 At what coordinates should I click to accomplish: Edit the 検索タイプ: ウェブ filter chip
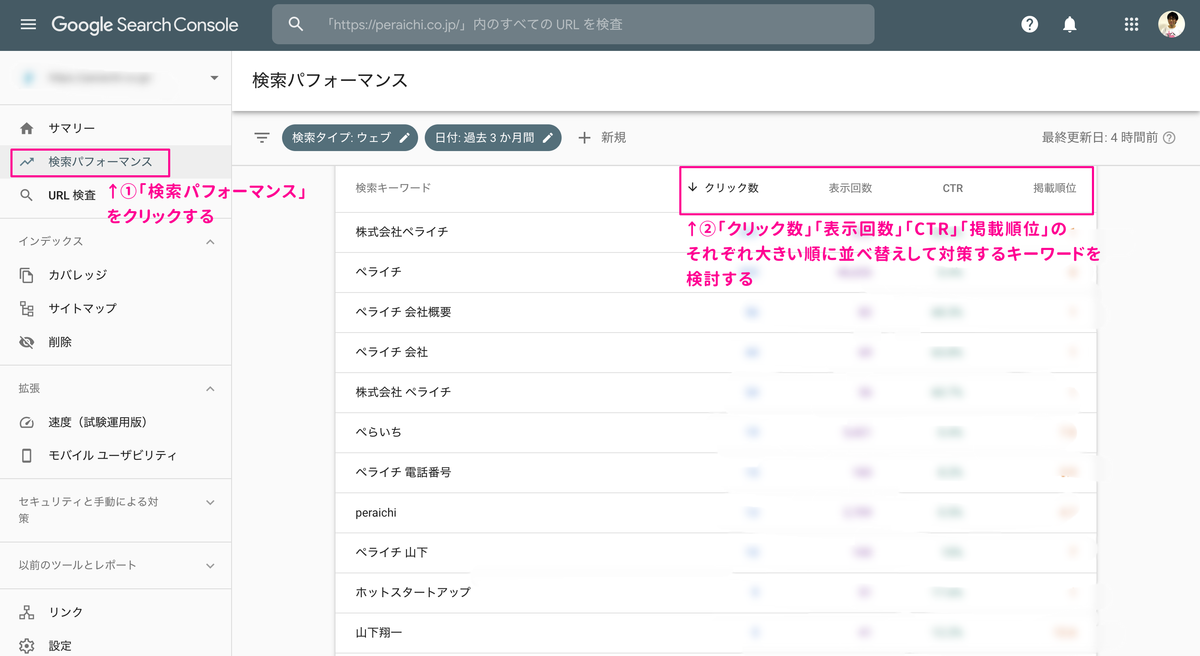350,138
